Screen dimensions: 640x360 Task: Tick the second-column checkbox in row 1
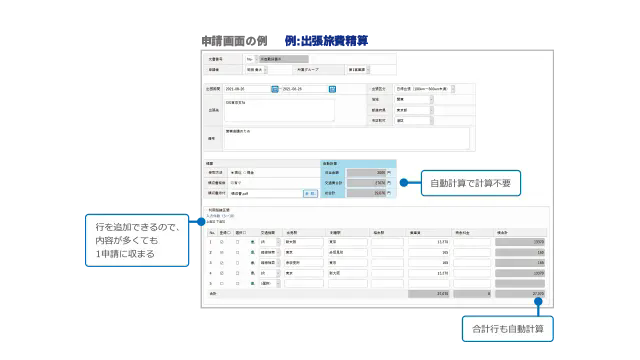pyautogui.click(x=238, y=242)
